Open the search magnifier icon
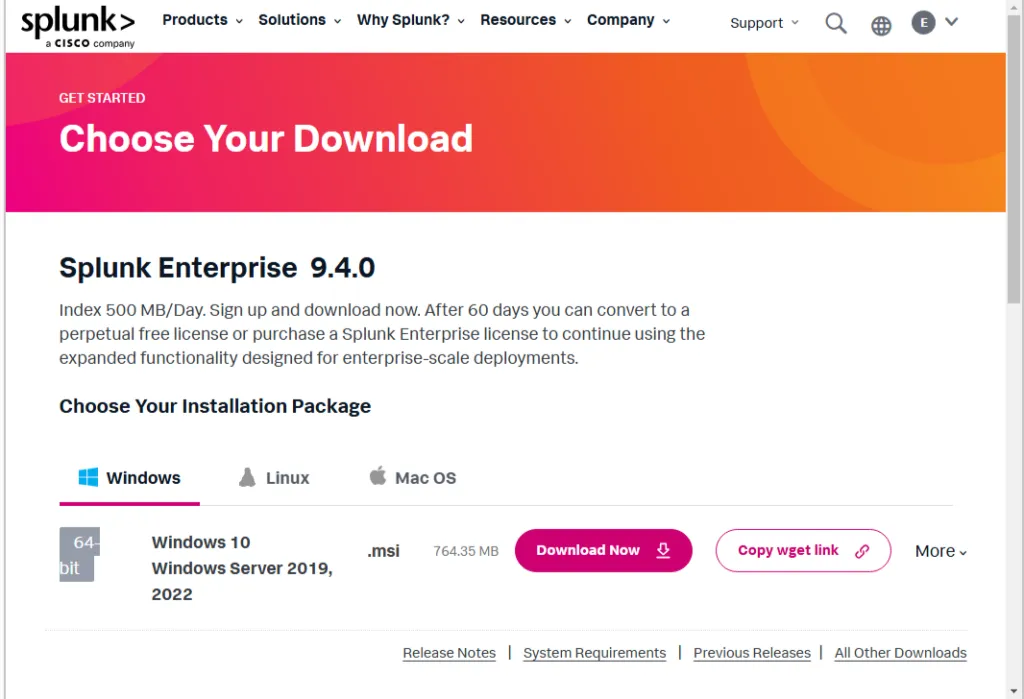 pos(835,24)
